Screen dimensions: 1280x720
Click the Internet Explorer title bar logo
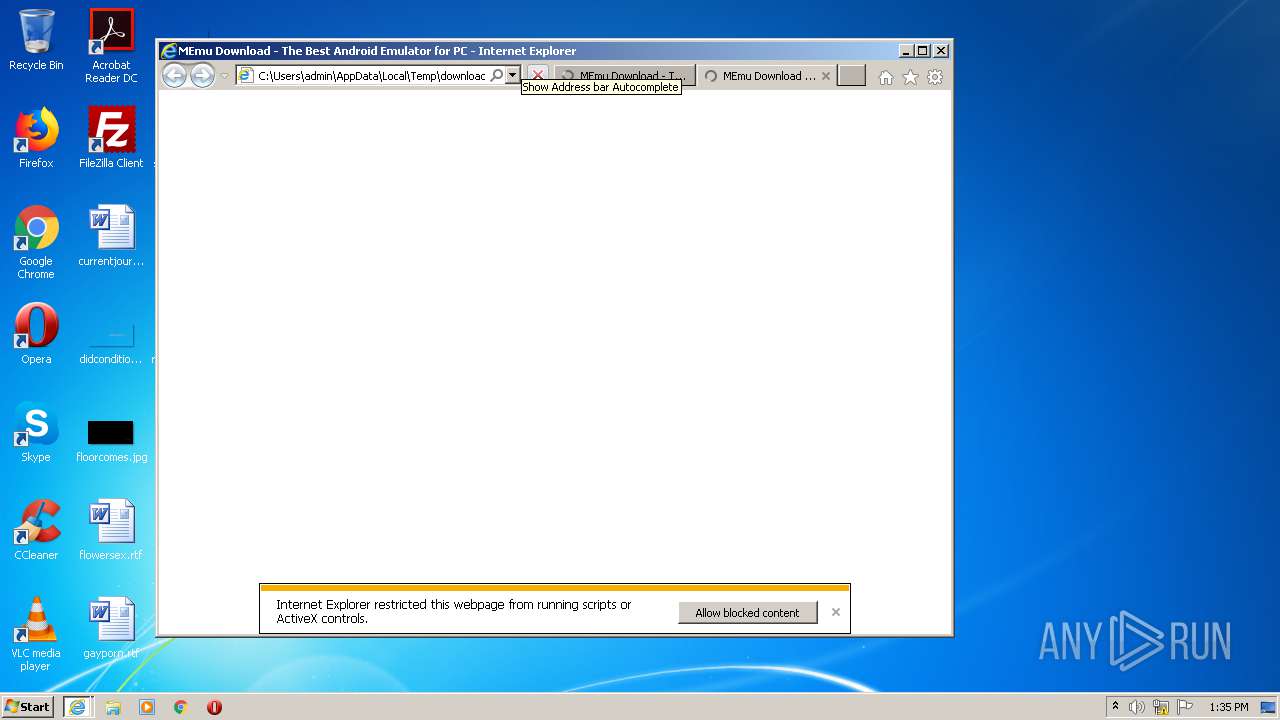[x=169, y=51]
